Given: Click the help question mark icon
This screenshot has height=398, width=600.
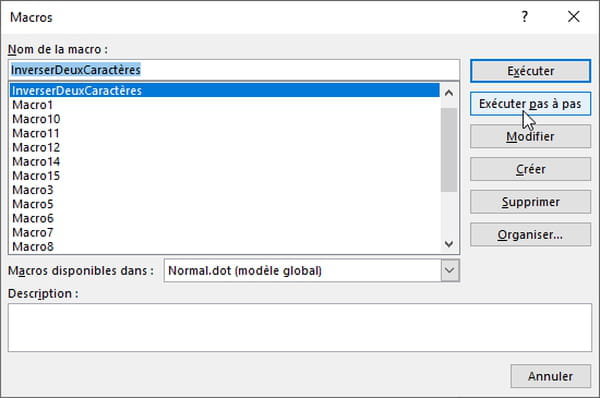Looking at the screenshot, I should point(525,17).
